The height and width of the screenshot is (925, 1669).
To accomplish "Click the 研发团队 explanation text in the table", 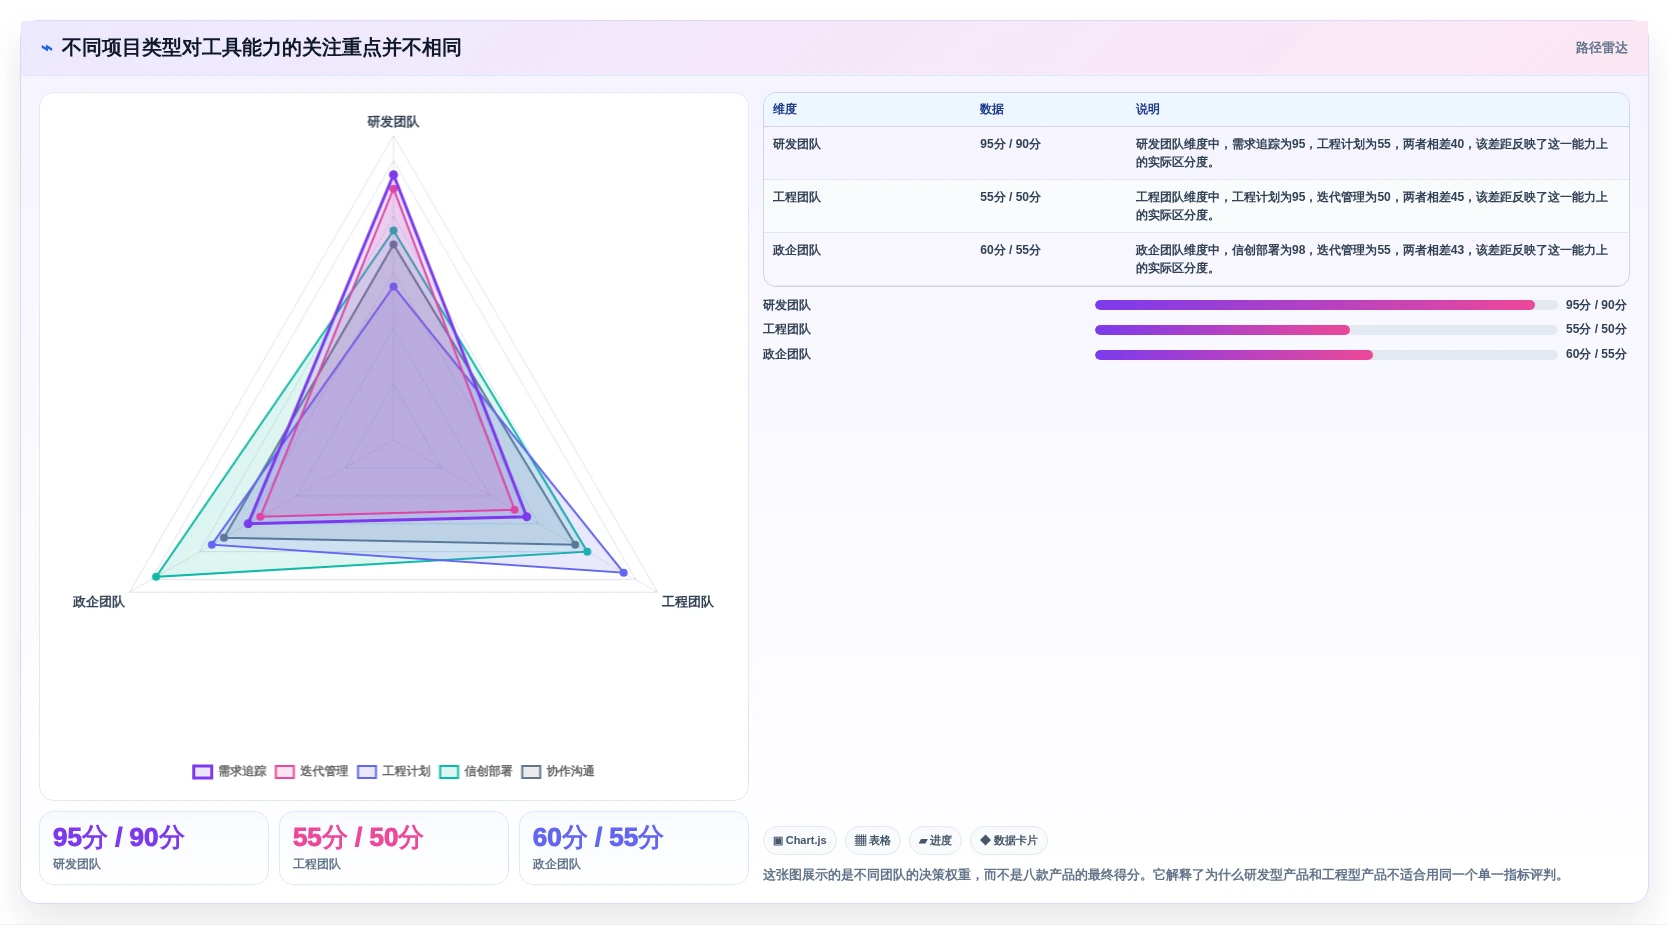I will coord(1372,153).
